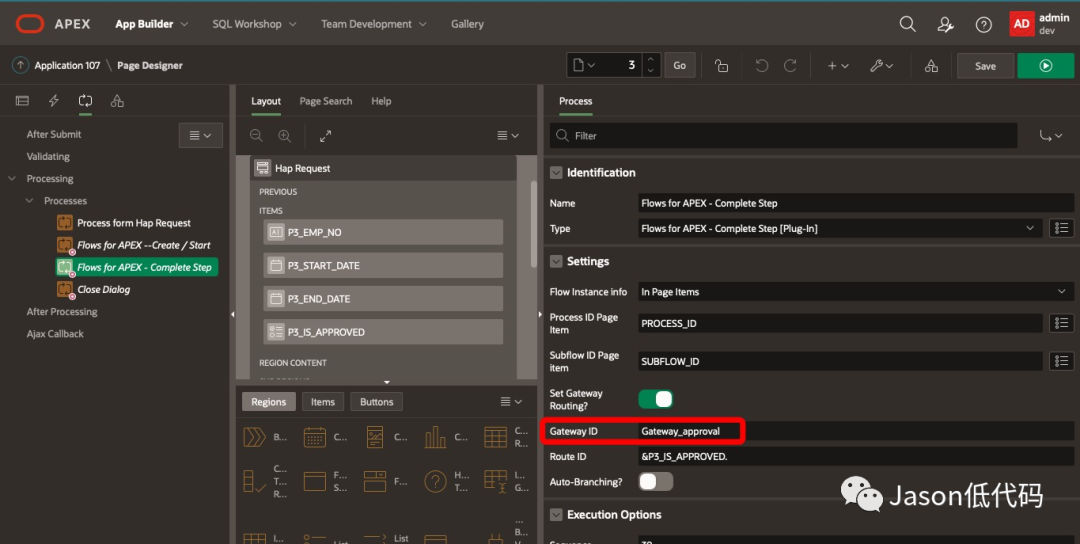
Task: Open the App Builder menu
Action: click(x=151, y=24)
